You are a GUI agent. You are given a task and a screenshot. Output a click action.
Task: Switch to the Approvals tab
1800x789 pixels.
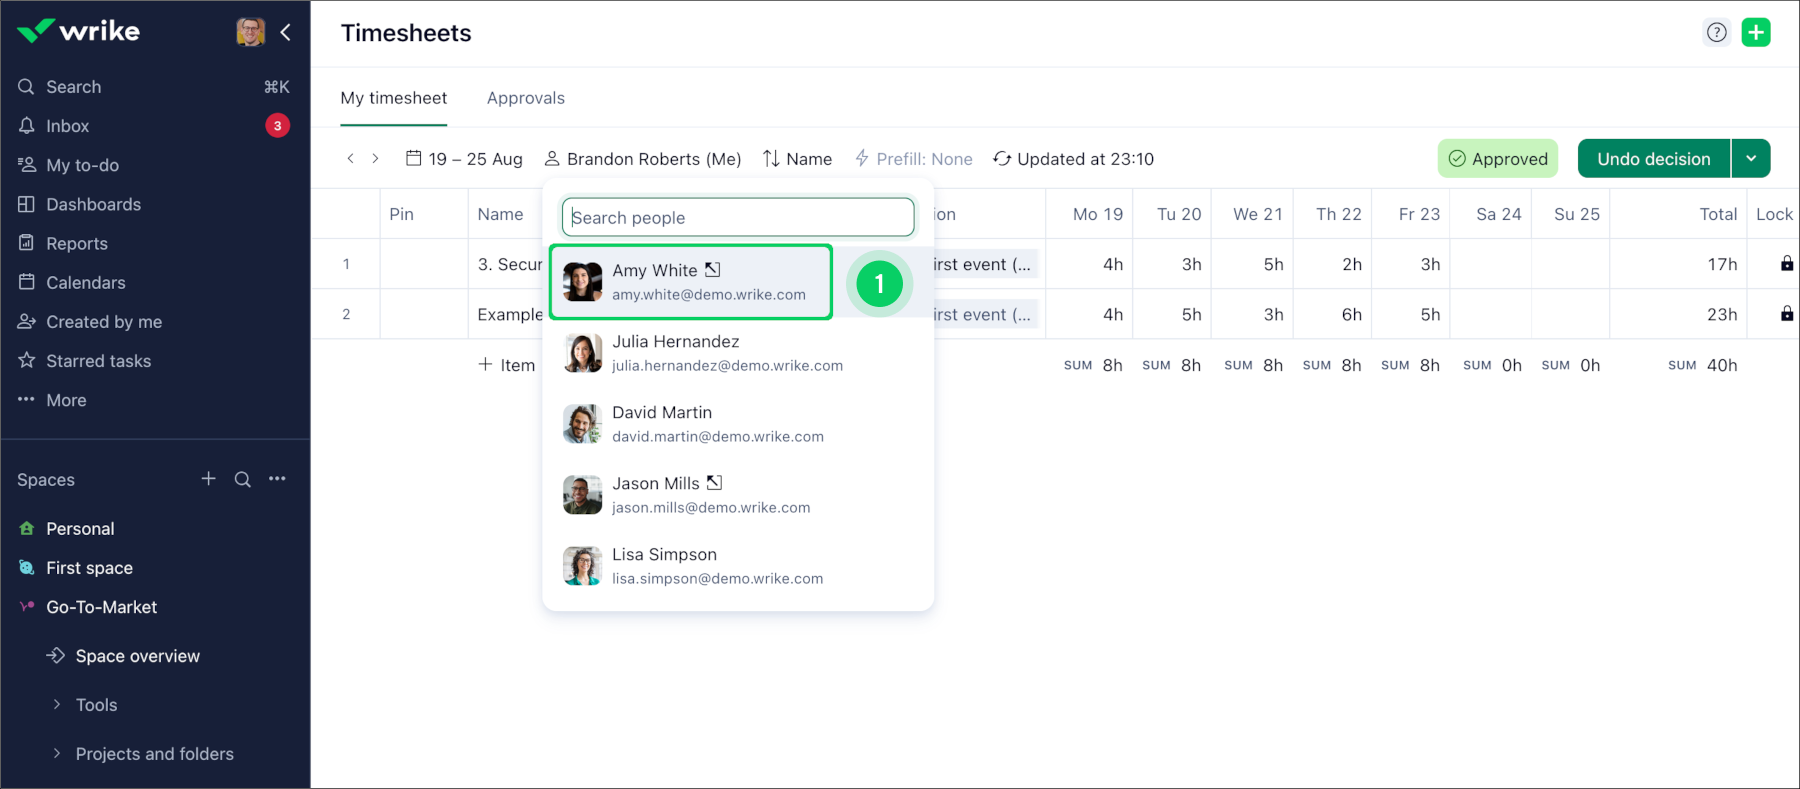coord(525,98)
